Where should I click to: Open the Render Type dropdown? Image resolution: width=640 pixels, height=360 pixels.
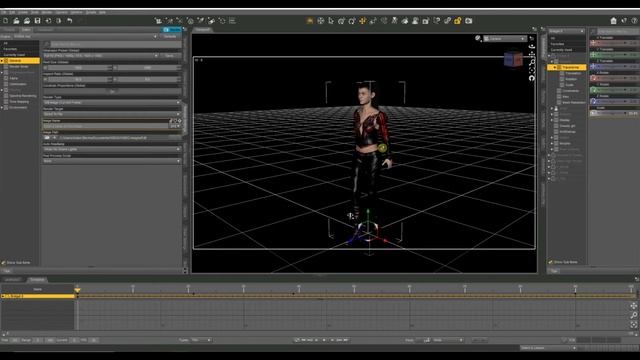pyautogui.click(x=112, y=102)
